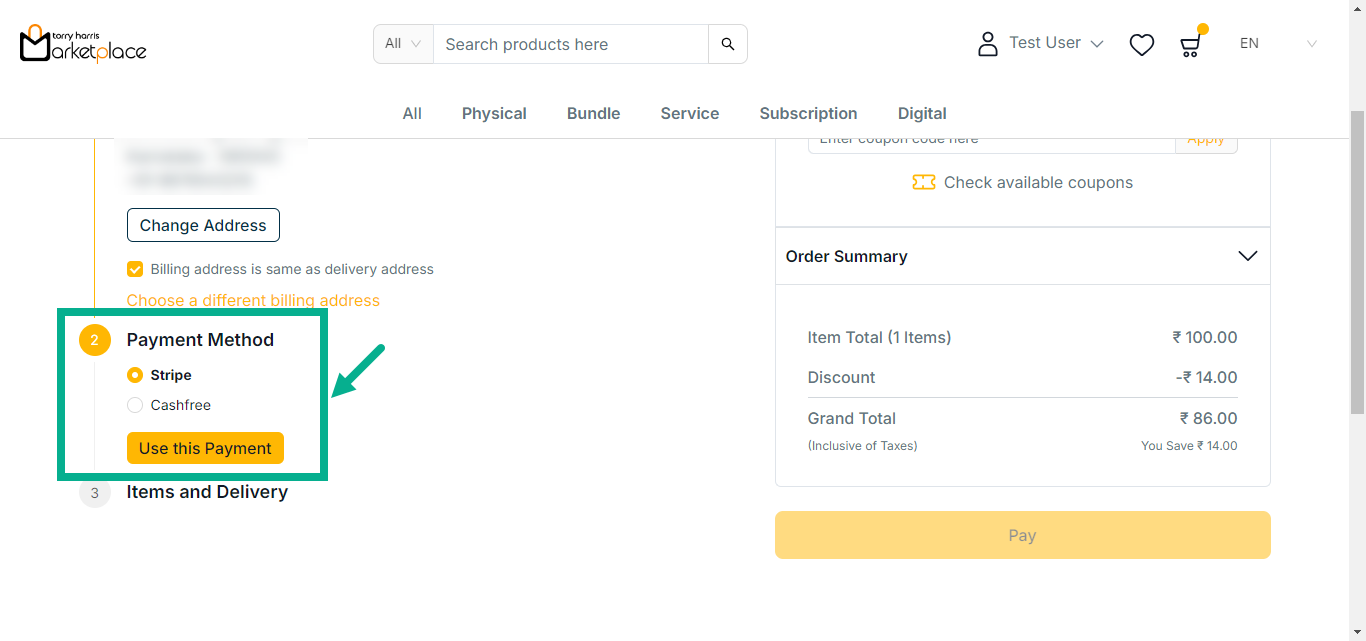Click the coupon ticket icon
The image size is (1366, 641).
(x=923, y=182)
